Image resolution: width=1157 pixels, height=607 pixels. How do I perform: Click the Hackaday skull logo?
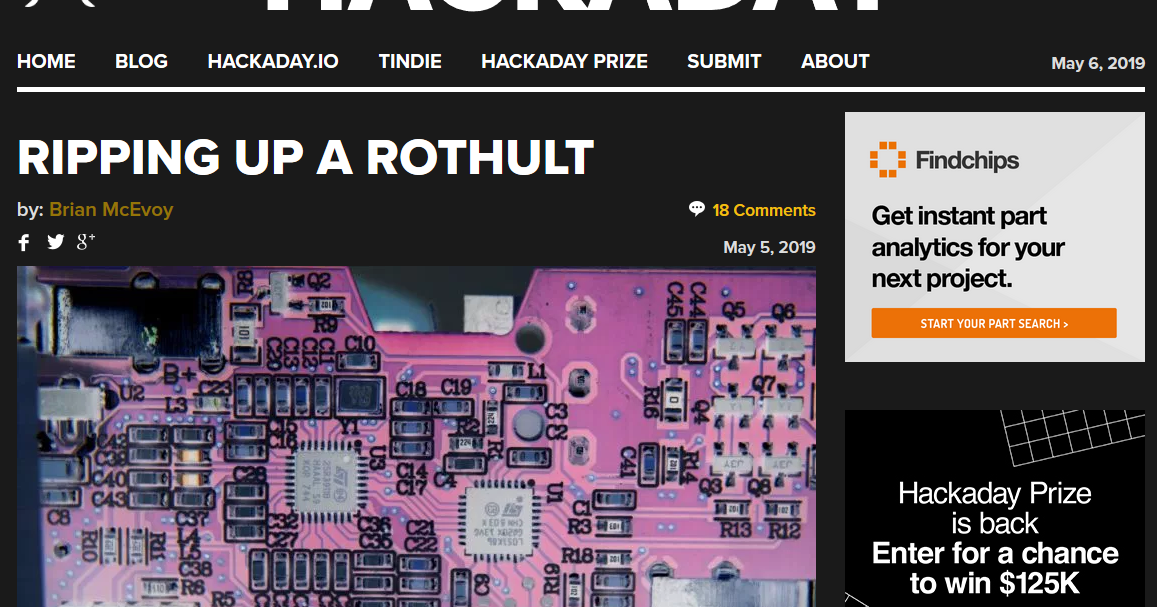(59, 3)
